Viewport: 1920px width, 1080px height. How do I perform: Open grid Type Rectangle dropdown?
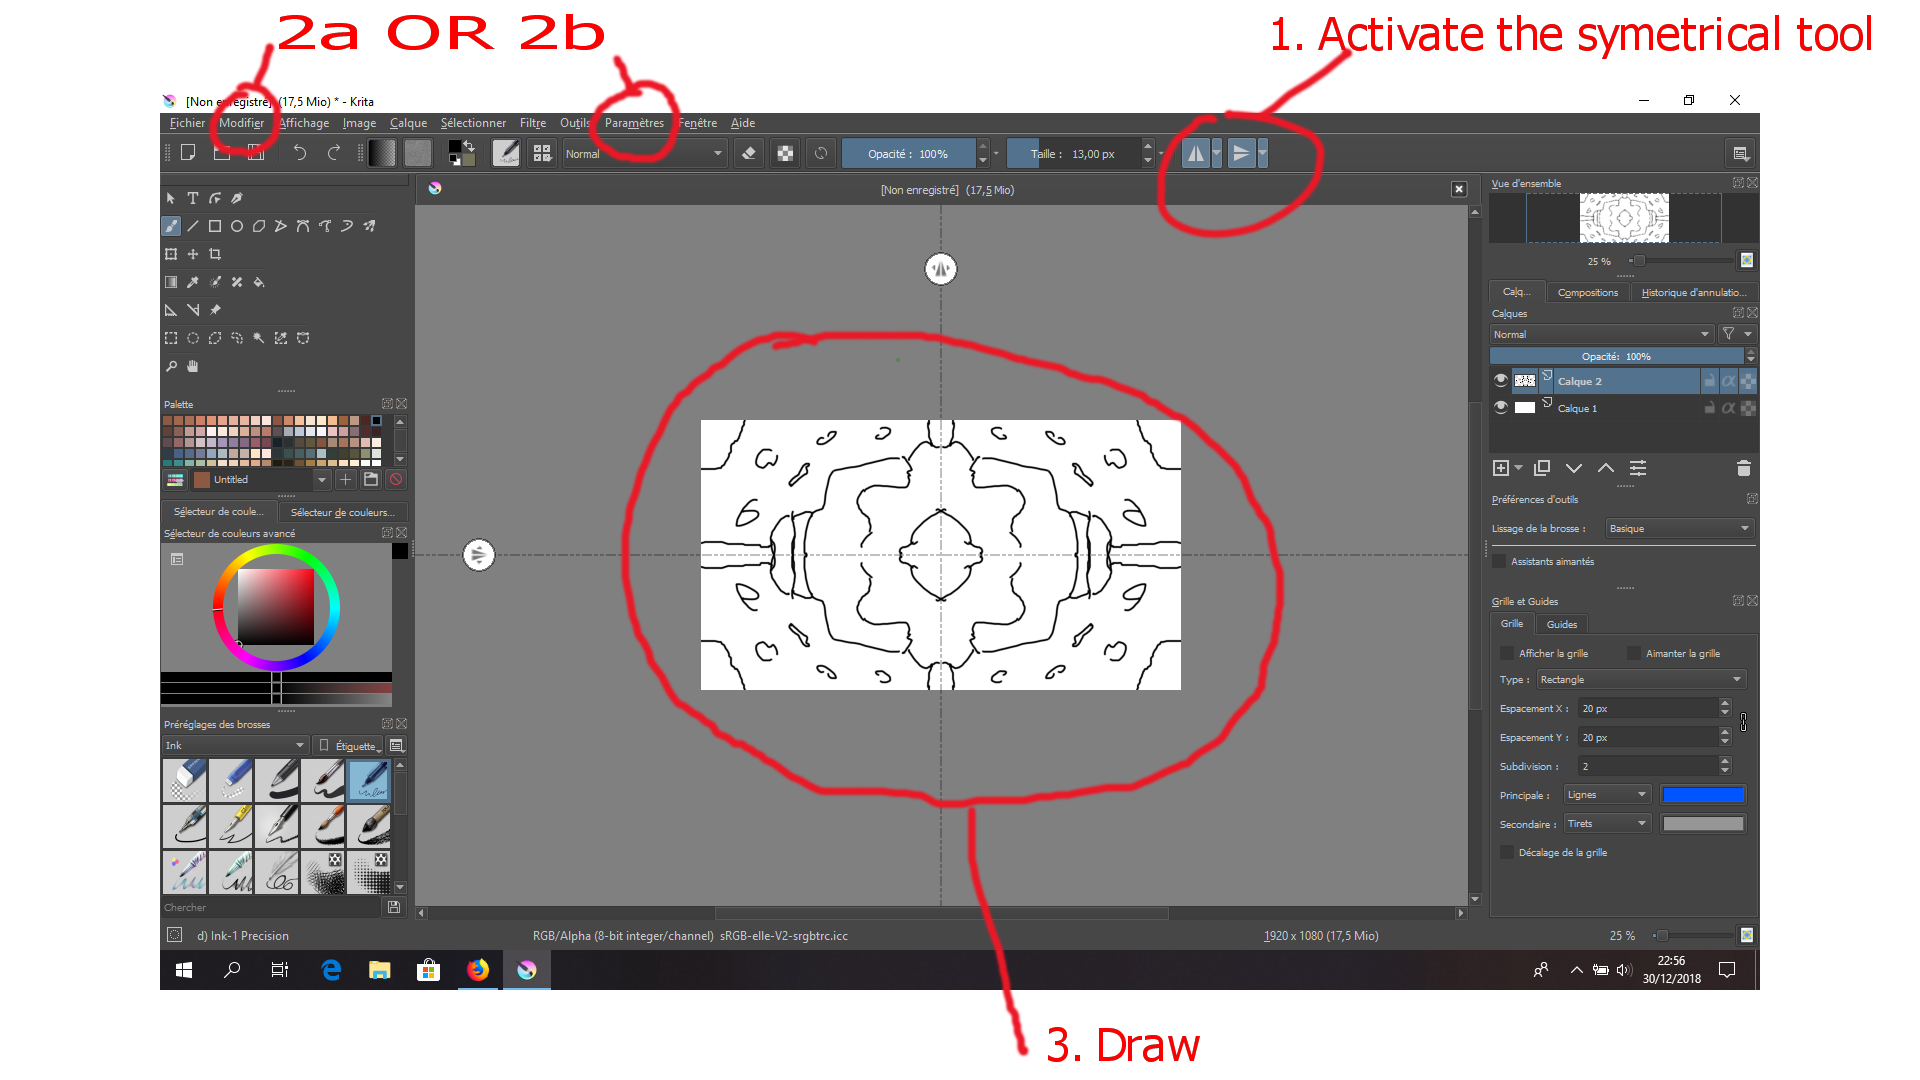(x=1642, y=679)
